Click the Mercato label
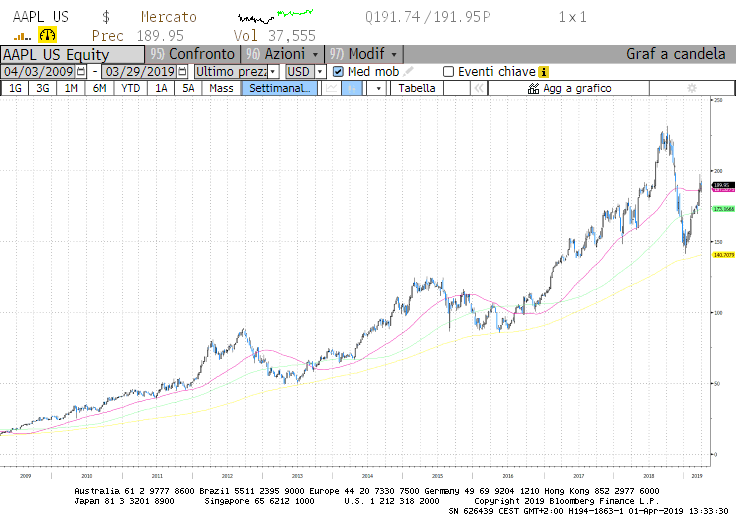Image resolution: width=736 pixels, height=530 pixels. click(x=169, y=17)
